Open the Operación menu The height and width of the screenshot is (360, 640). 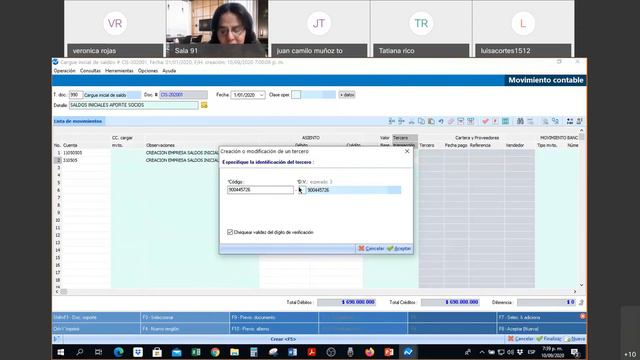64,71
